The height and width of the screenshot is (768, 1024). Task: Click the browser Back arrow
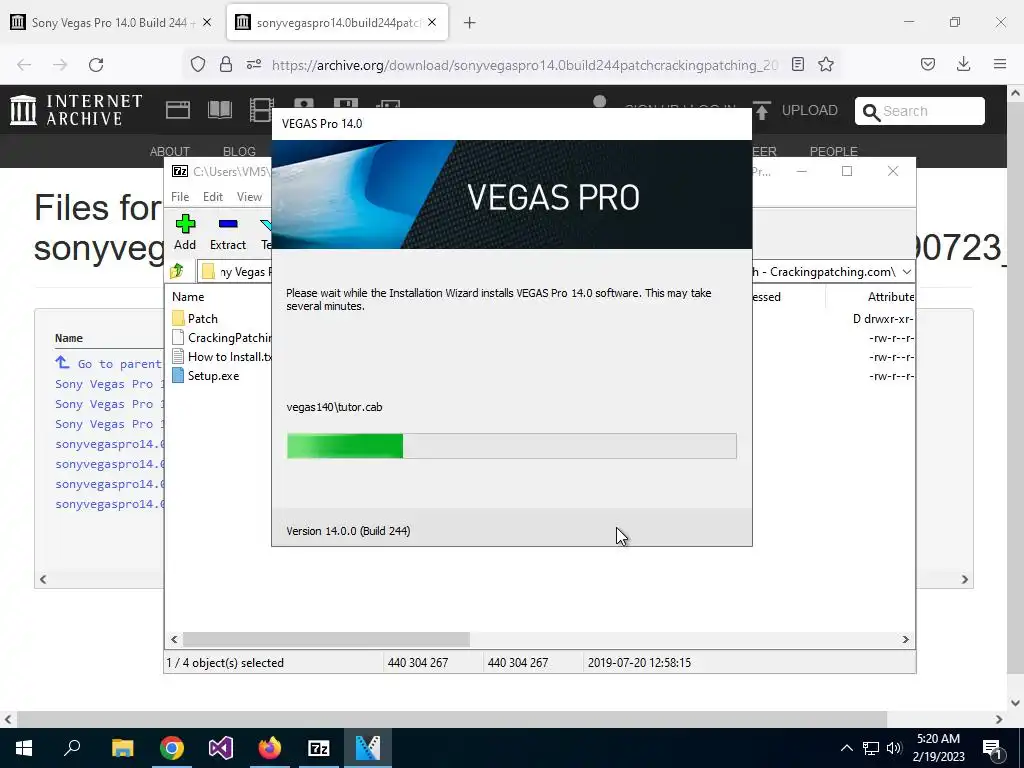tap(24, 65)
